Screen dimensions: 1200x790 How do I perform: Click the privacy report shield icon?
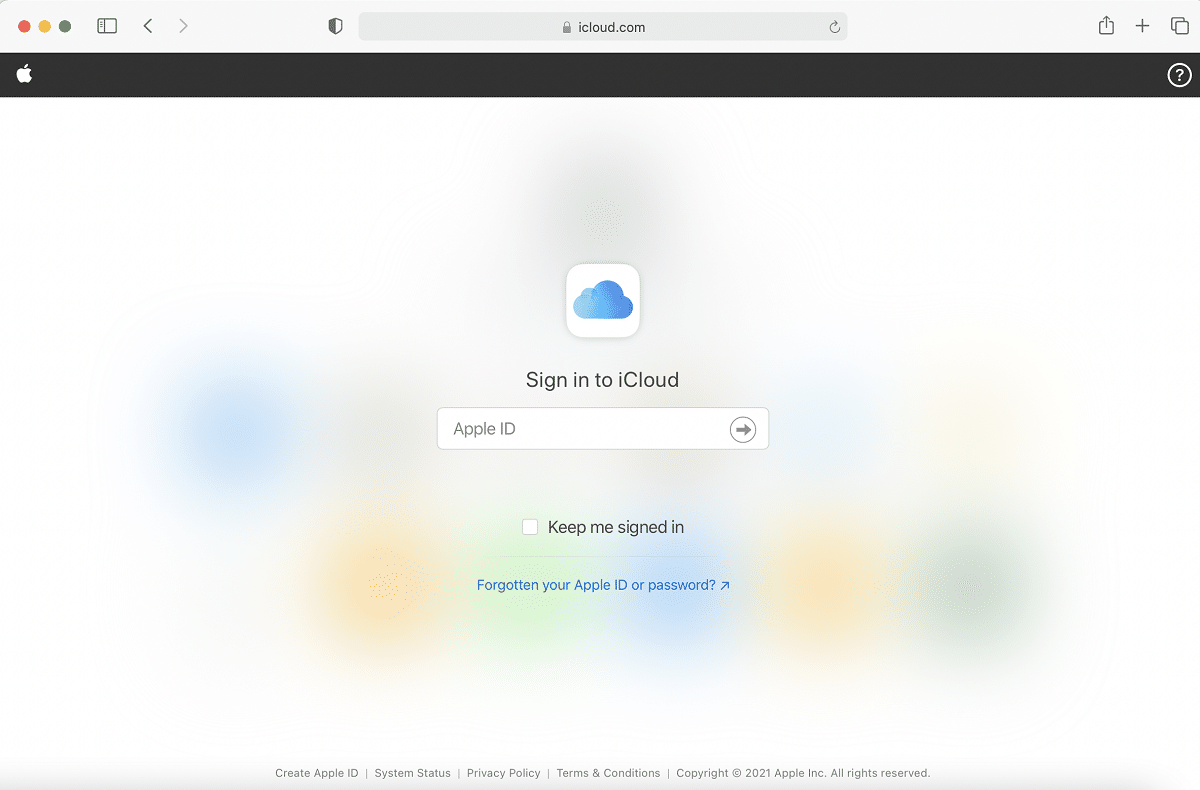[x=334, y=26]
